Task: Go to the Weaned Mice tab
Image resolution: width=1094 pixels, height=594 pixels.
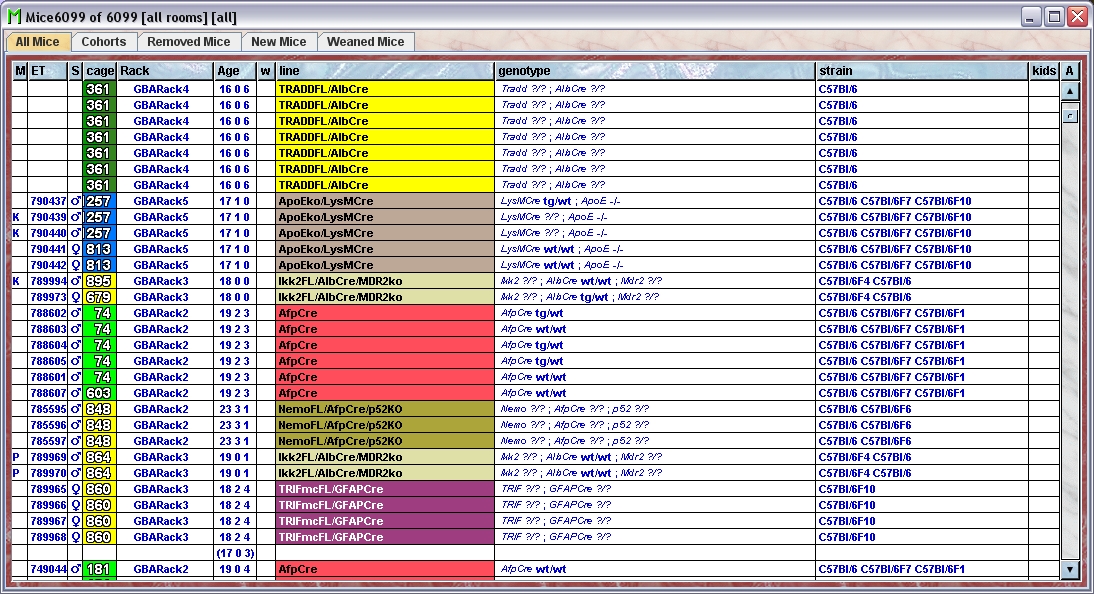Action: point(365,42)
